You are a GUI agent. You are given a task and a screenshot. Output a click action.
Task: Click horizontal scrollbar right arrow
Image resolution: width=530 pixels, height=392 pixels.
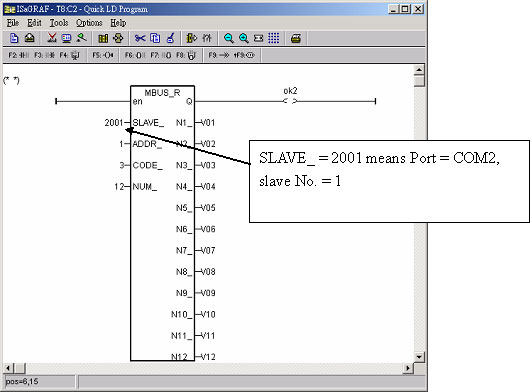click(408, 368)
